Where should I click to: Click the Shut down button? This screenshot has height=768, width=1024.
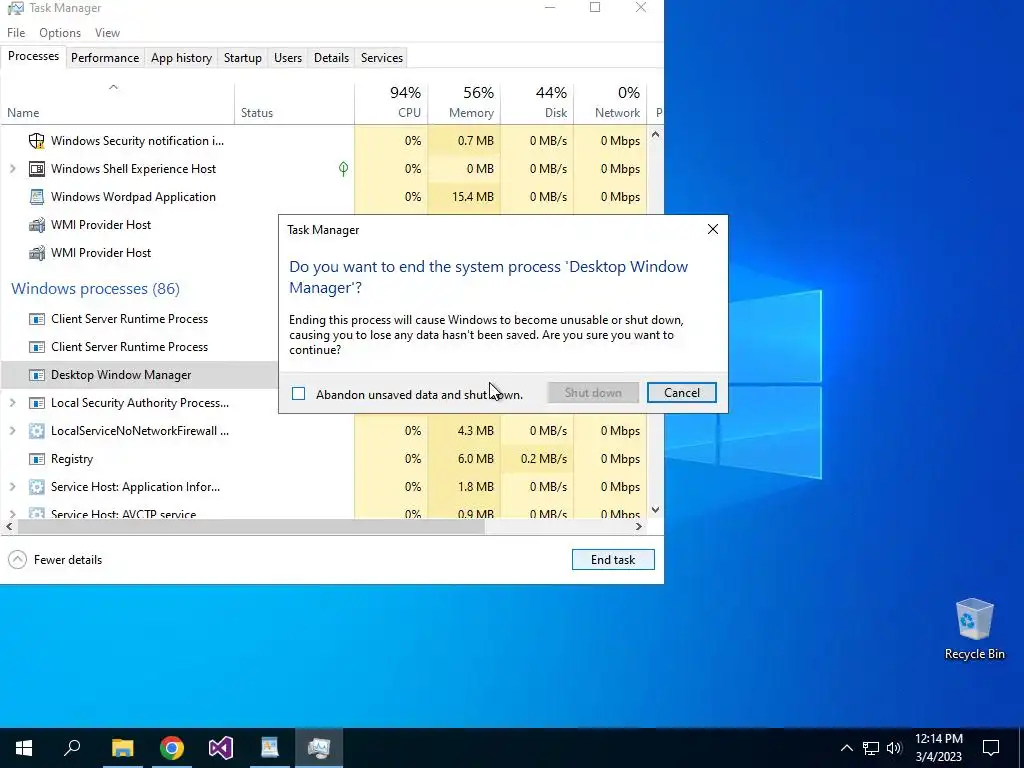click(593, 393)
